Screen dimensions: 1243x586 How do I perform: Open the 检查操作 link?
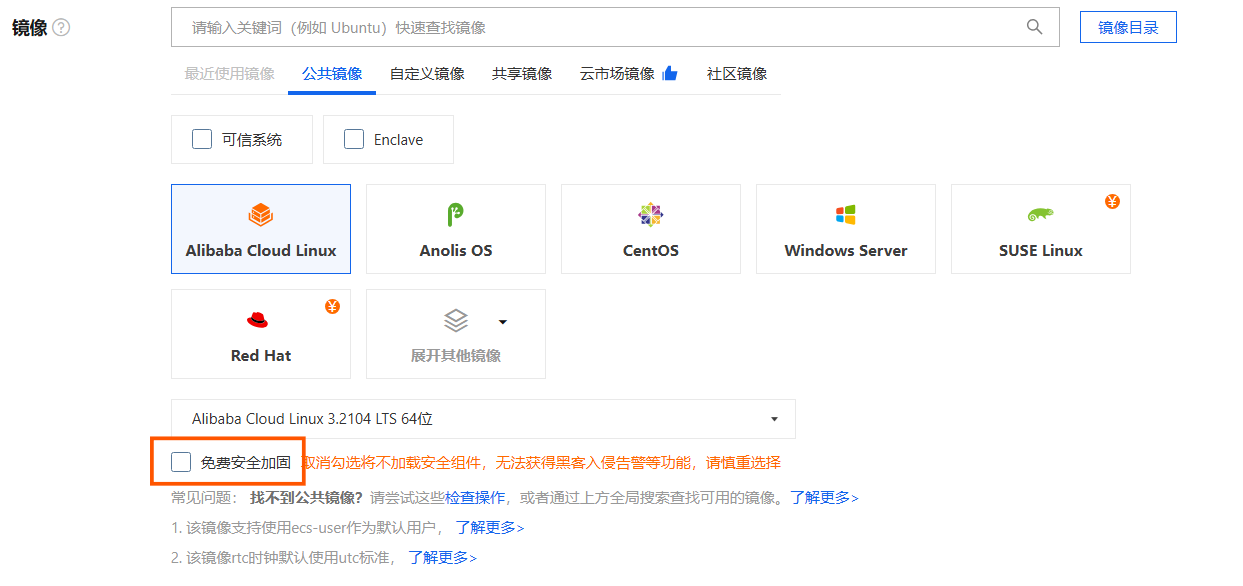coord(475,497)
